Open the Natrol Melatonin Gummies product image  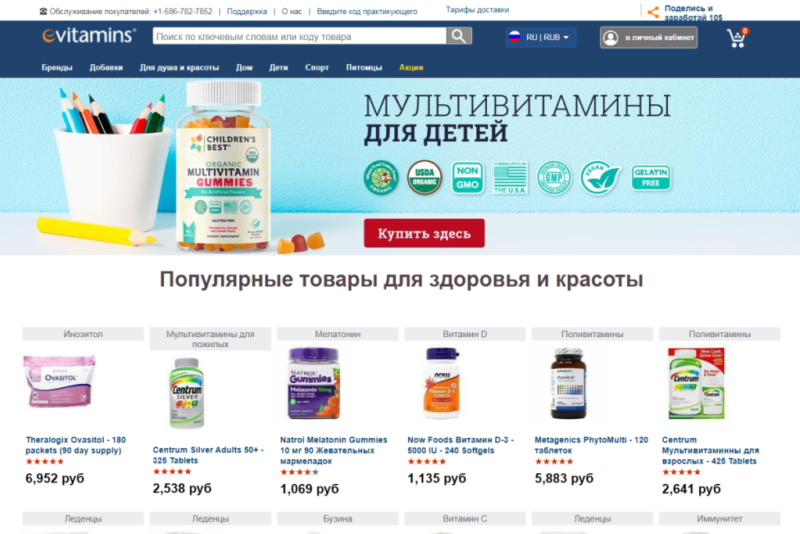pyautogui.click(x=314, y=383)
